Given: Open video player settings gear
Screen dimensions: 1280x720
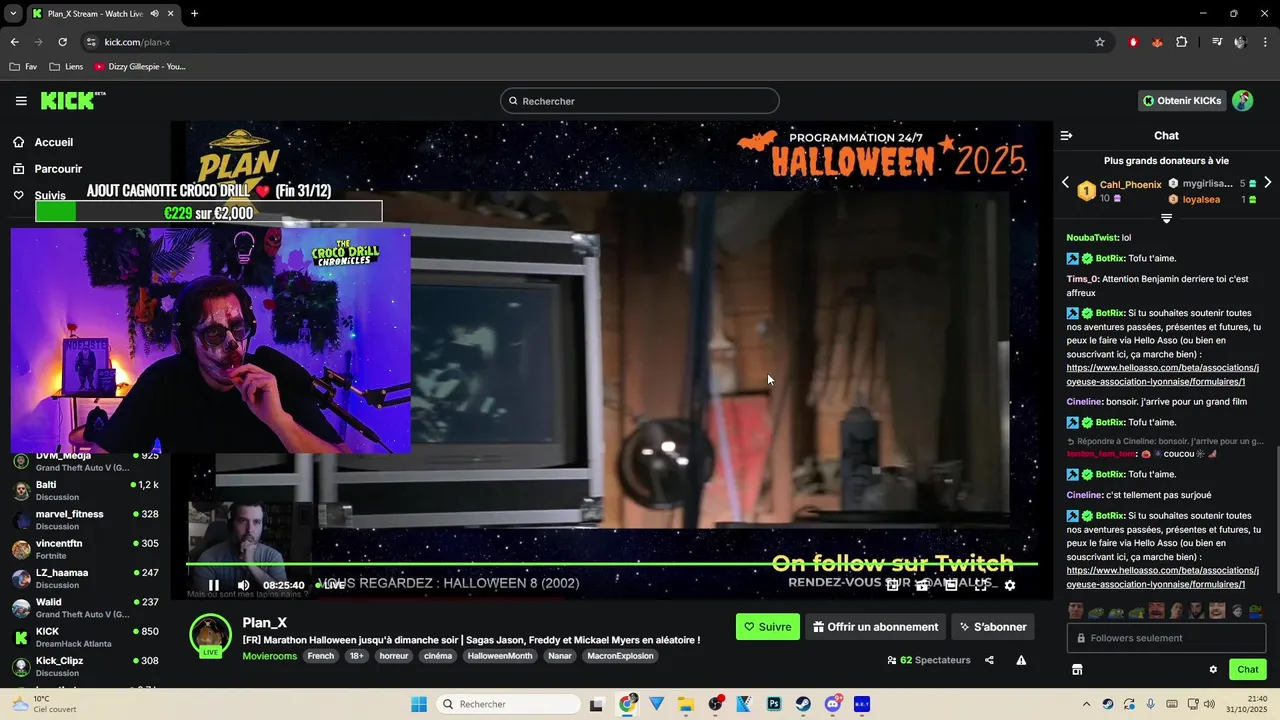Looking at the screenshot, I should 1010,585.
